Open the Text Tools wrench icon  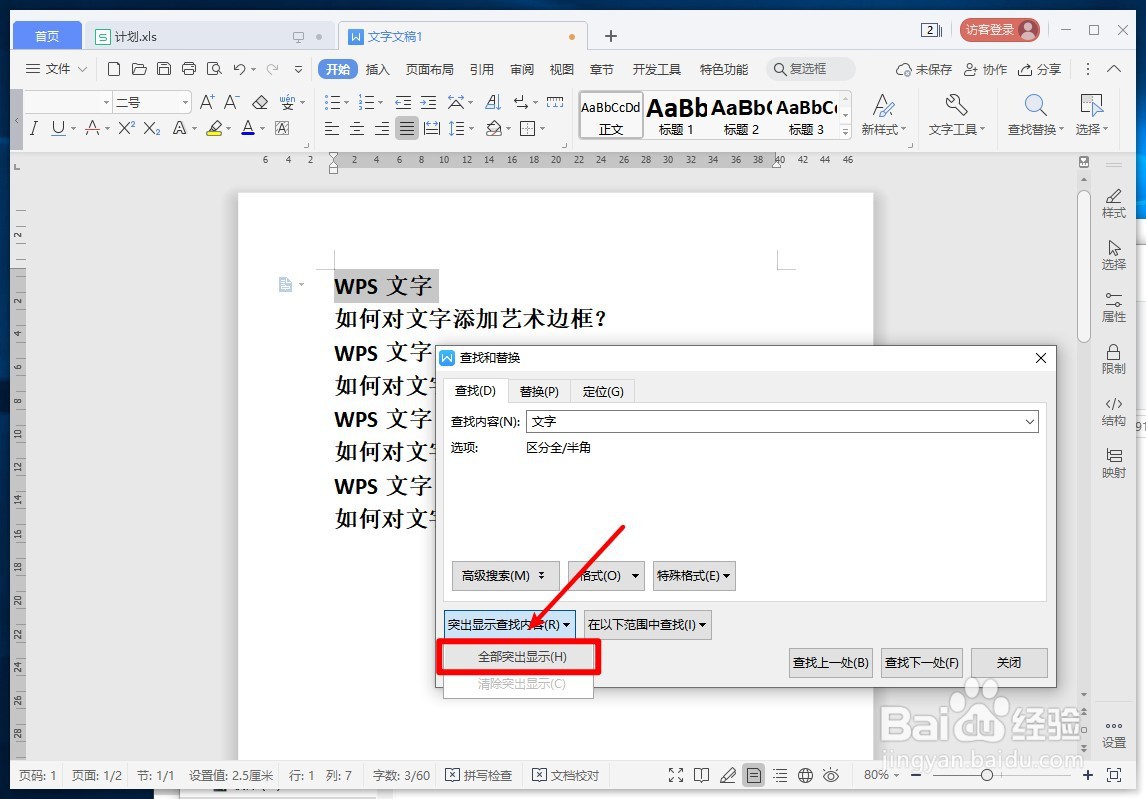(957, 115)
